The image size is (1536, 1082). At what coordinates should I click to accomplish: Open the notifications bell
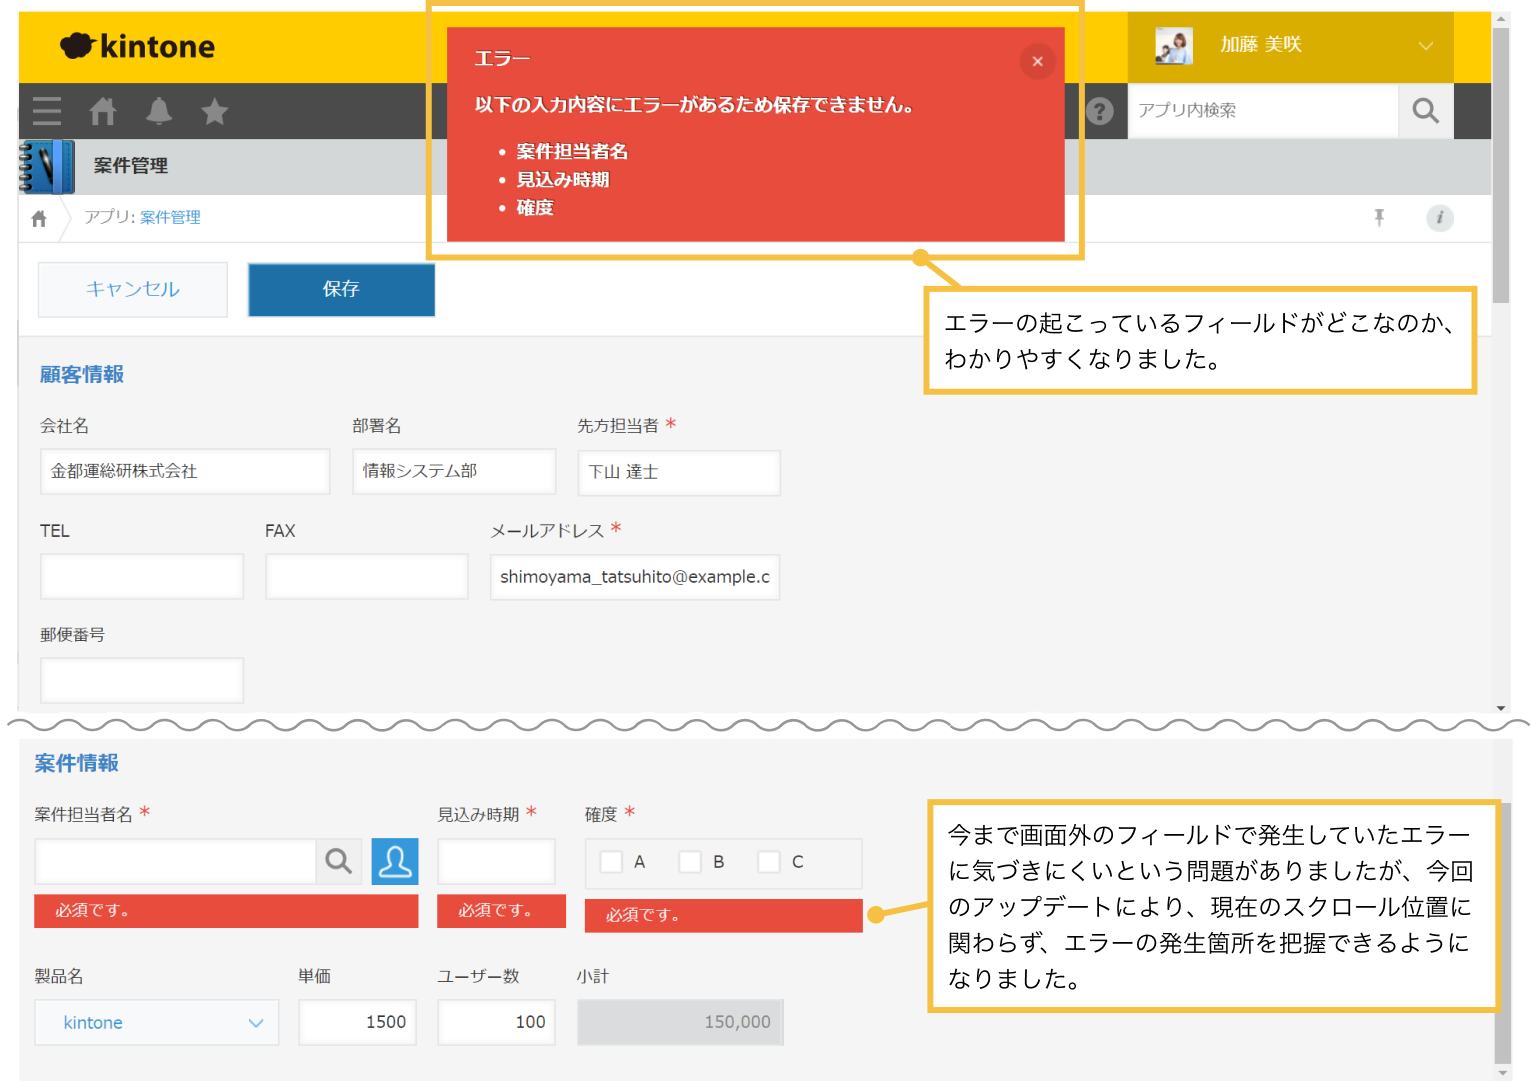[x=158, y=111]
